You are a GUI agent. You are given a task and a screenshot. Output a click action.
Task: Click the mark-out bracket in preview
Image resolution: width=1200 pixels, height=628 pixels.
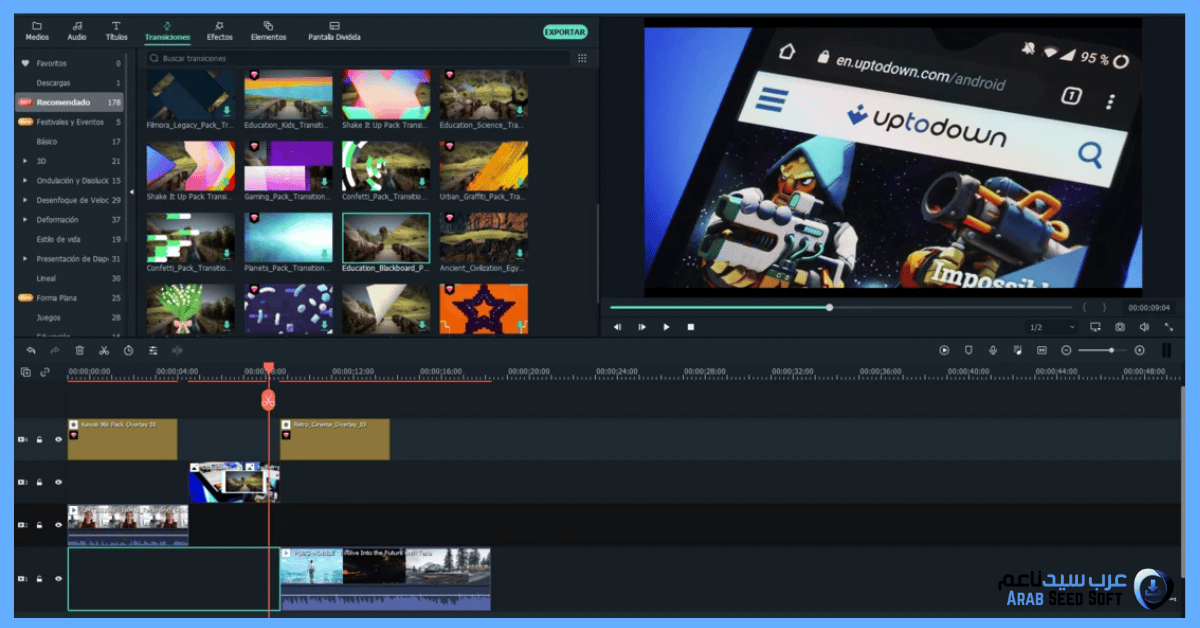click(x=1104, y=308)
